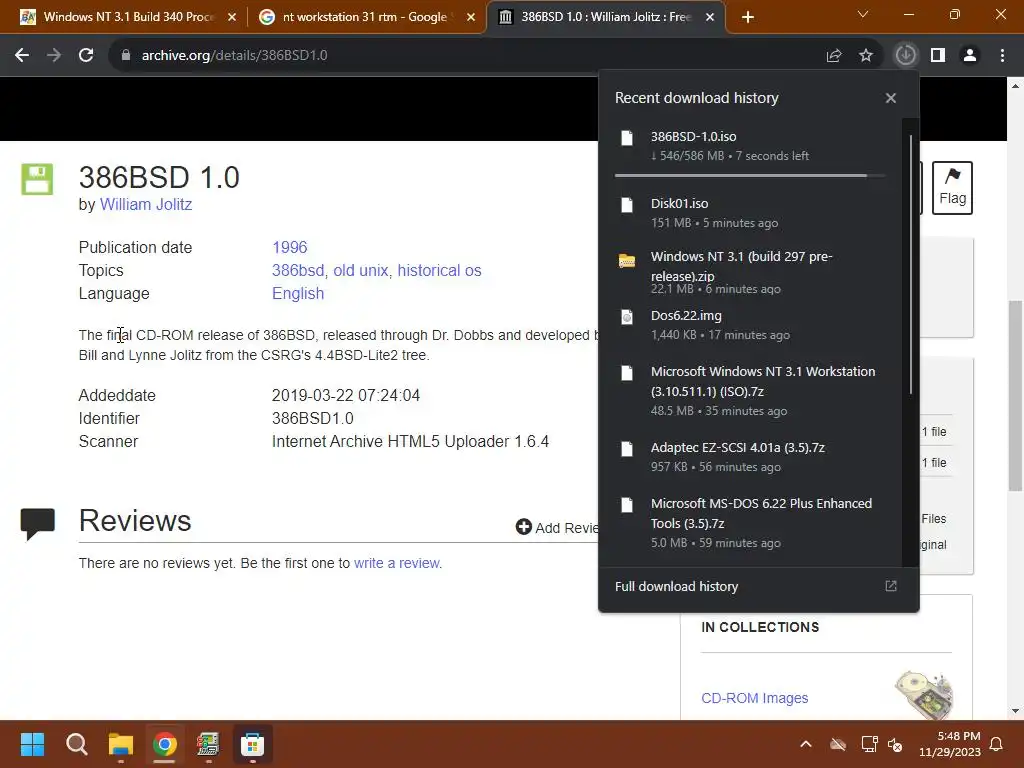The width and height of the screenshot is (1024, 768).
Task: Show hidden system tray icons
Action: click(x=806, y=744)
